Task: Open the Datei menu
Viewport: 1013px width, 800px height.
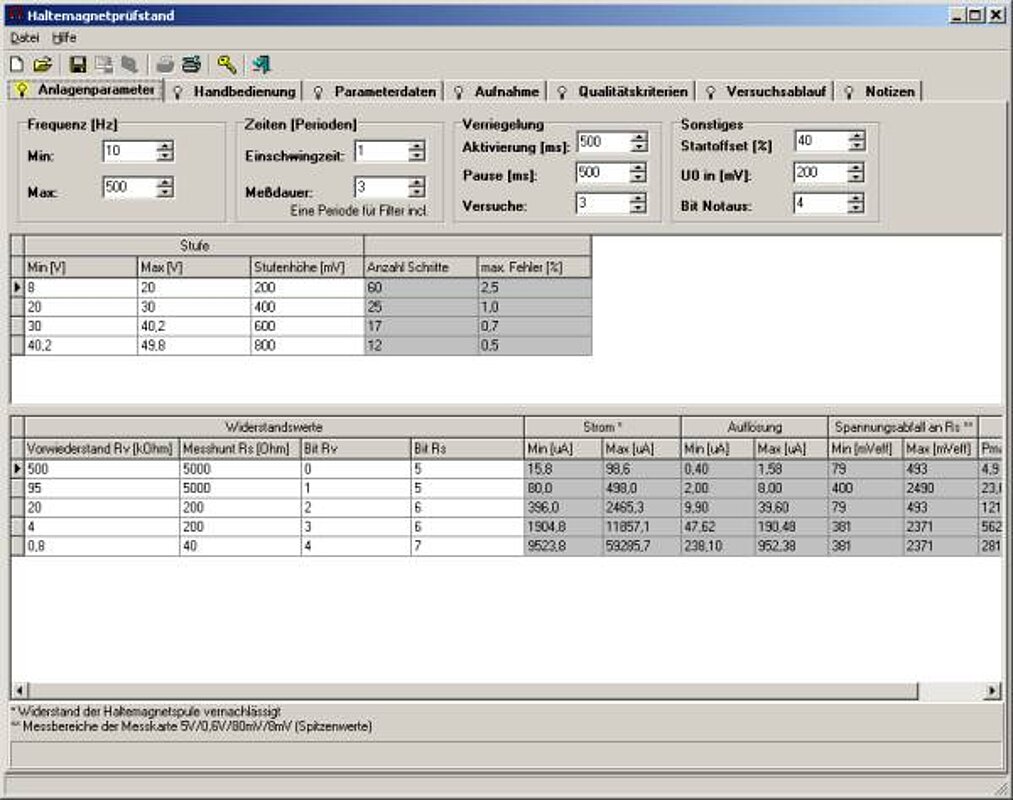Action: pos(25,37)
